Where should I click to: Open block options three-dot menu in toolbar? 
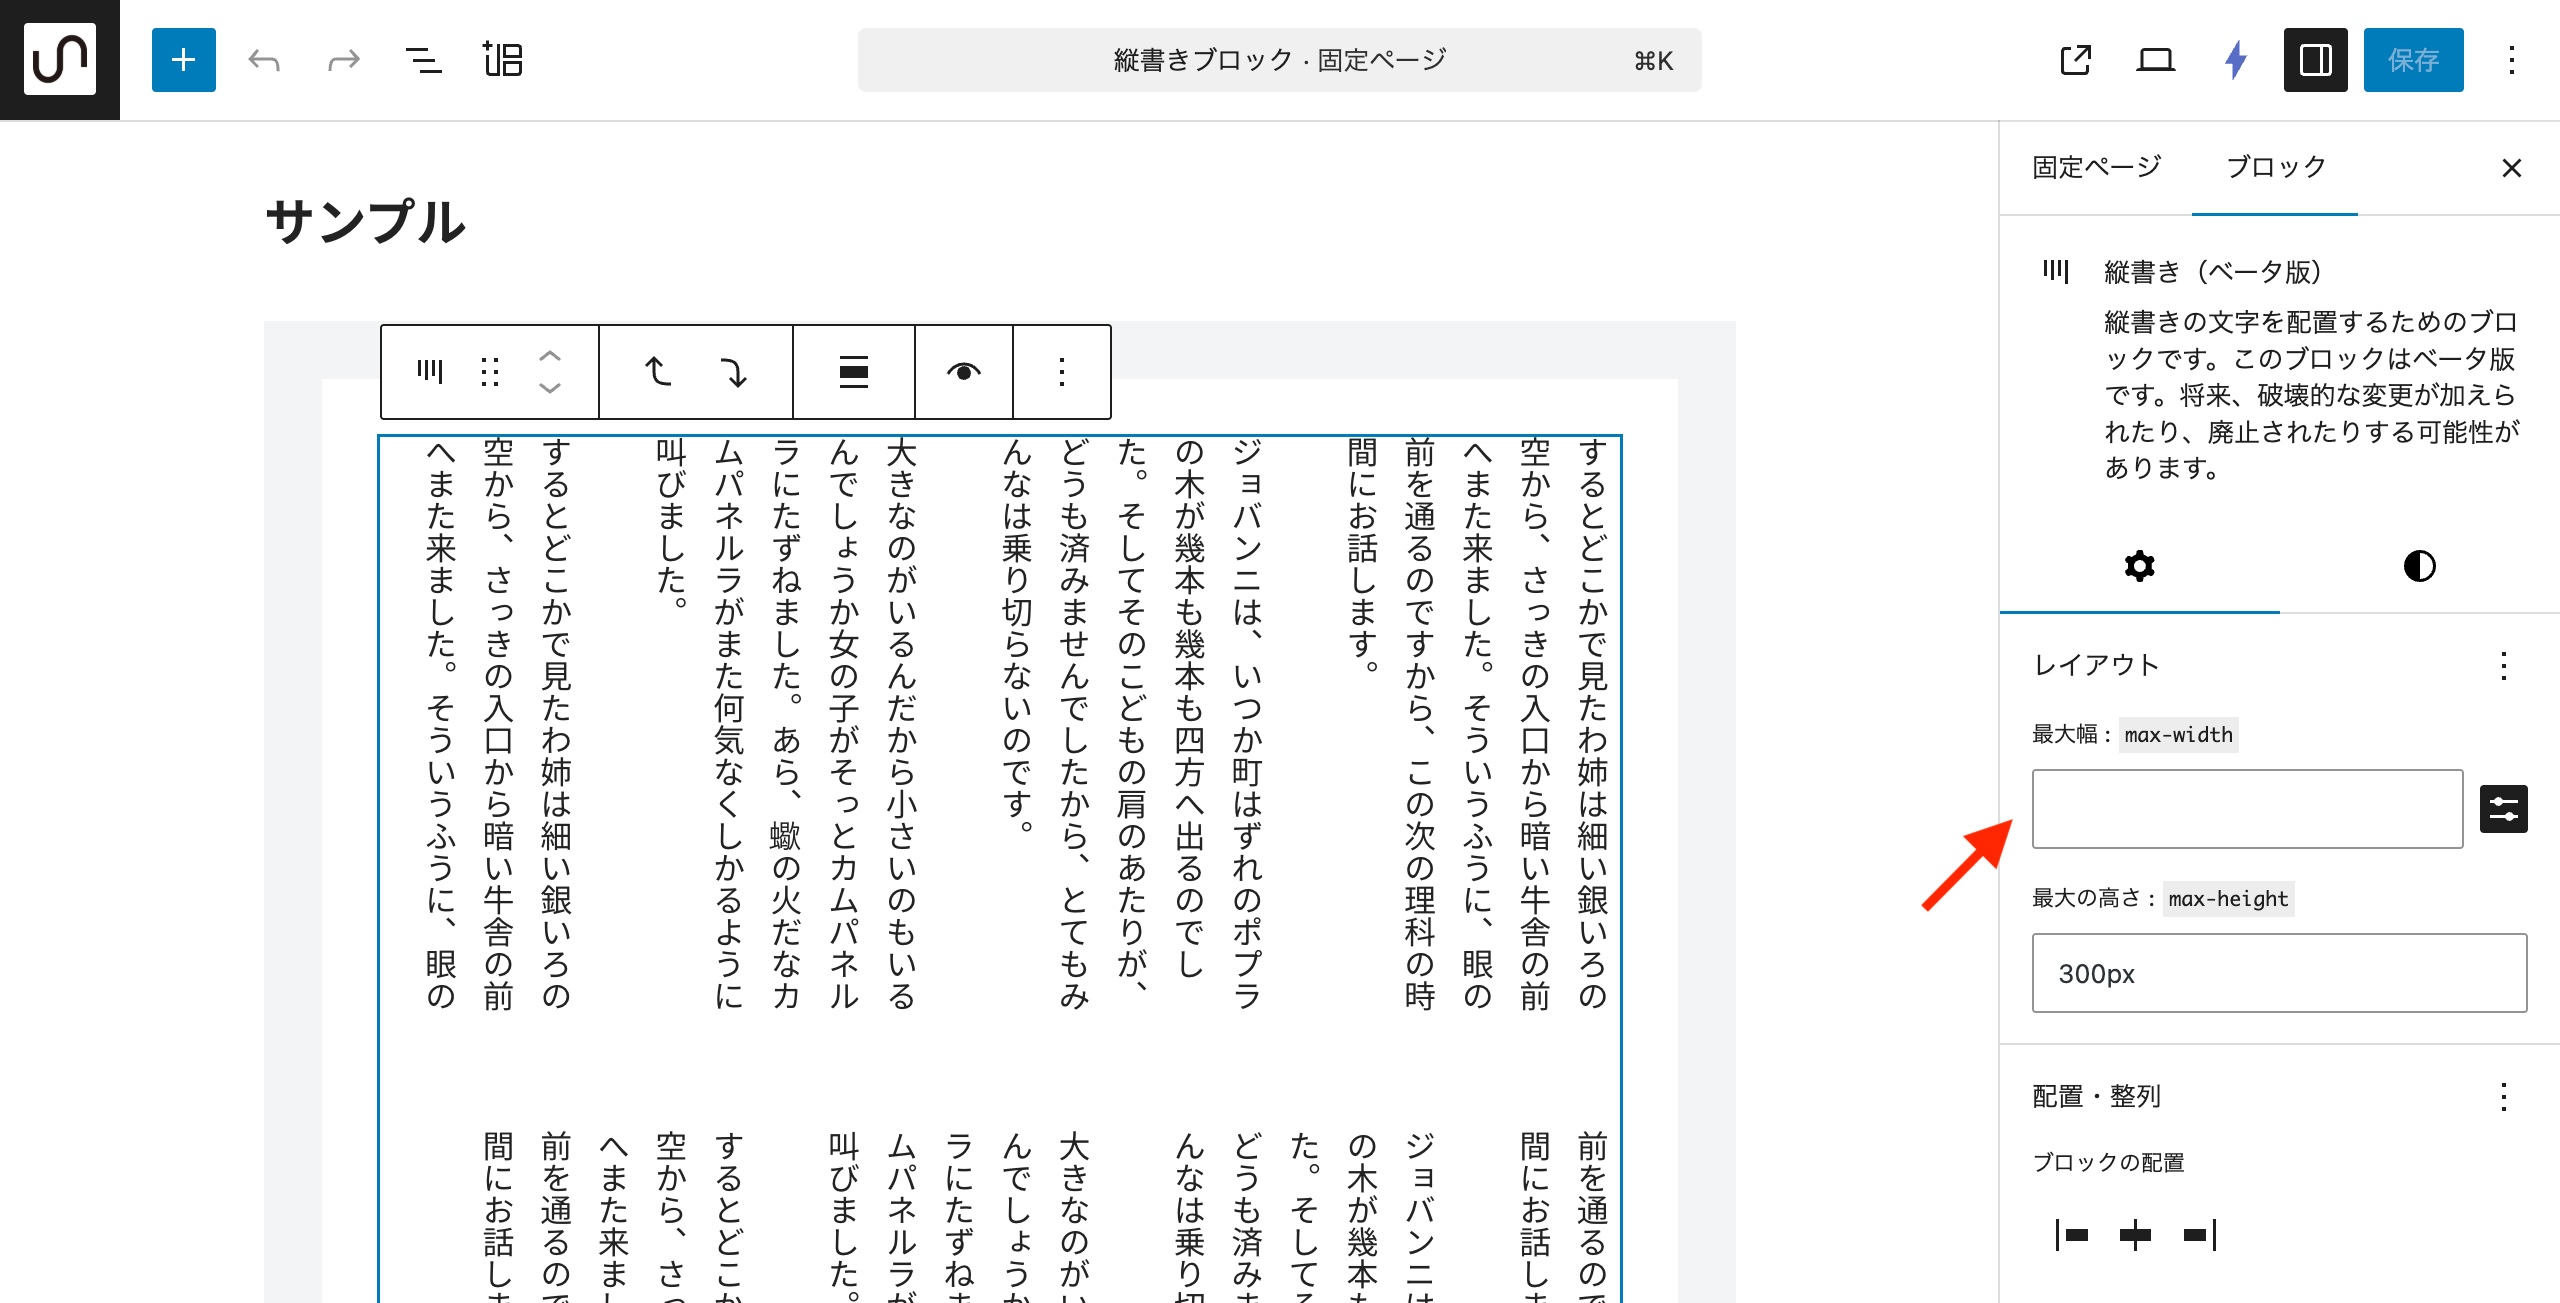point(1061,371)
